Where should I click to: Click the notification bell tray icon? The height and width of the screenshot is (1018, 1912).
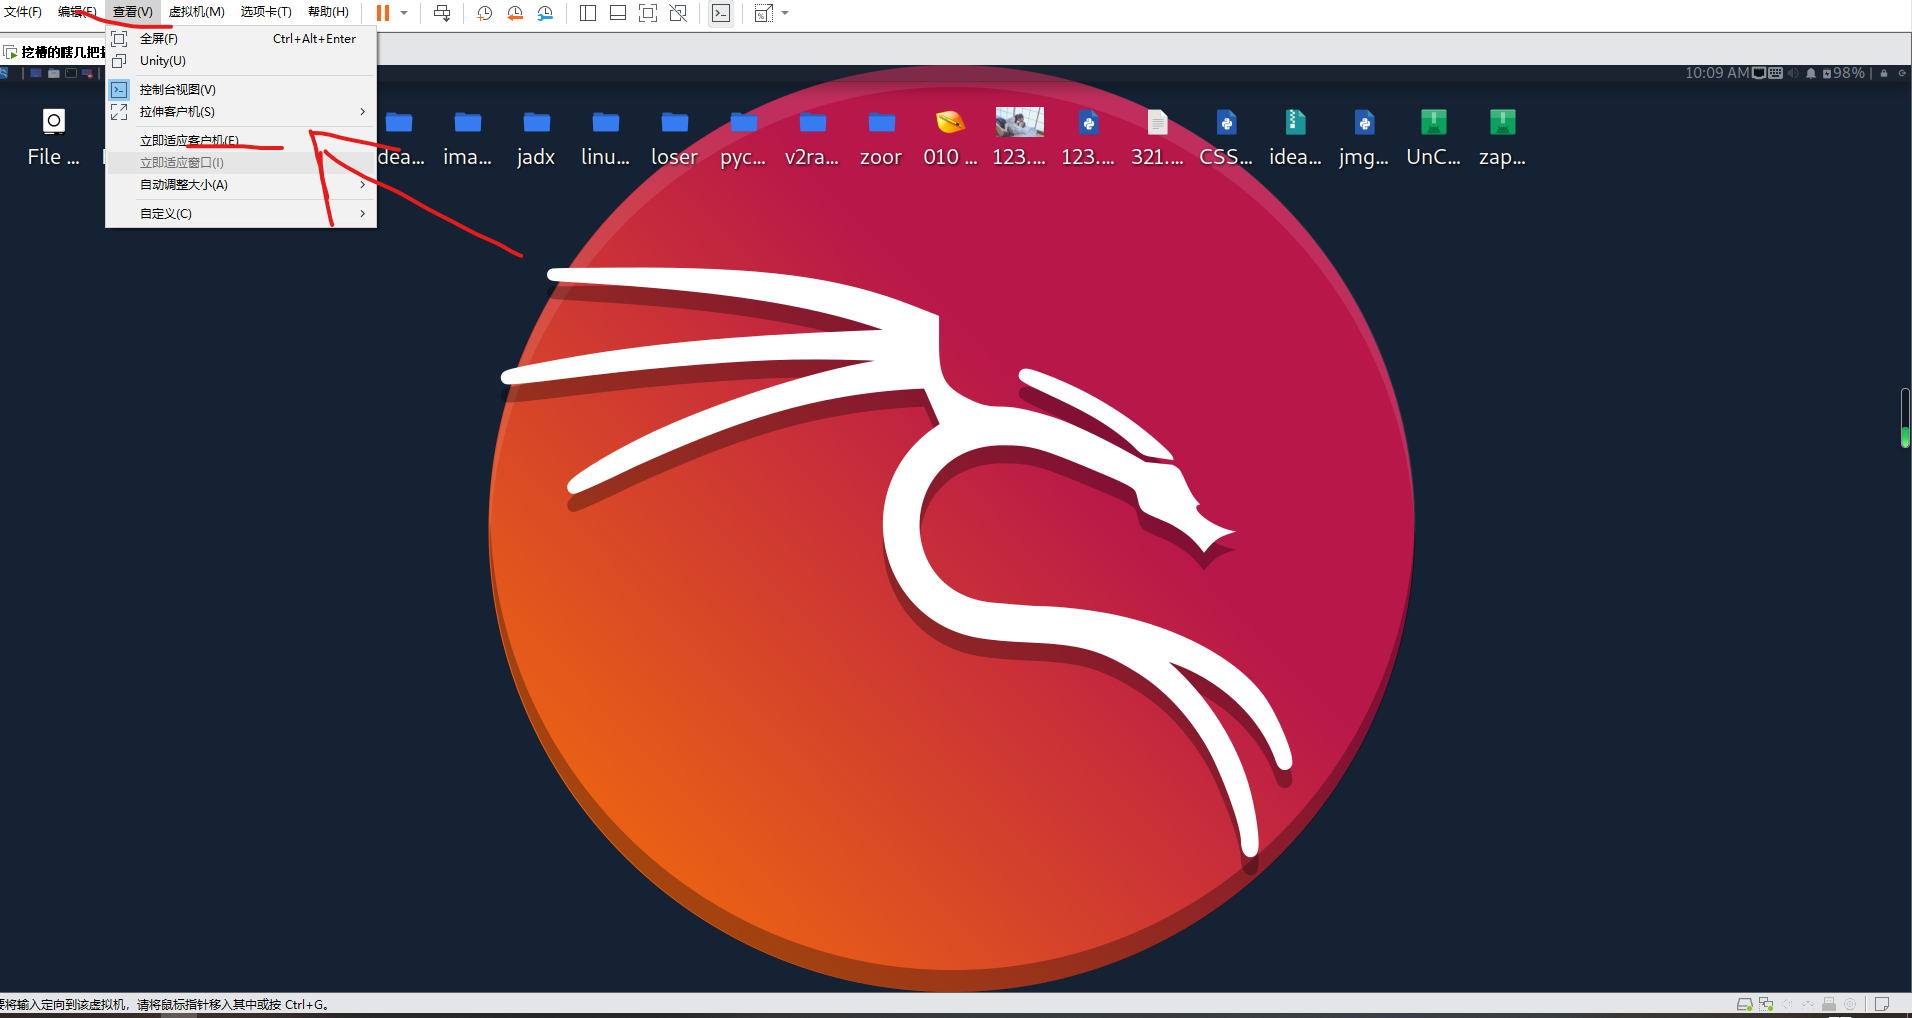coord(1811,73)
